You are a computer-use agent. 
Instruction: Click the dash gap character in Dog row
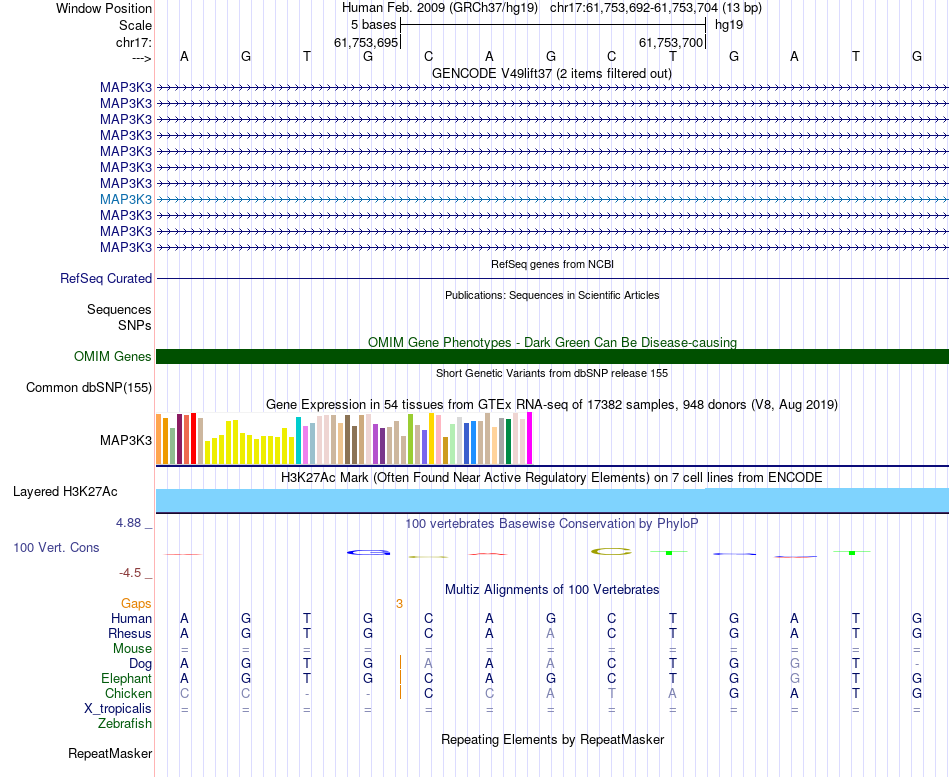click(917, 664)
